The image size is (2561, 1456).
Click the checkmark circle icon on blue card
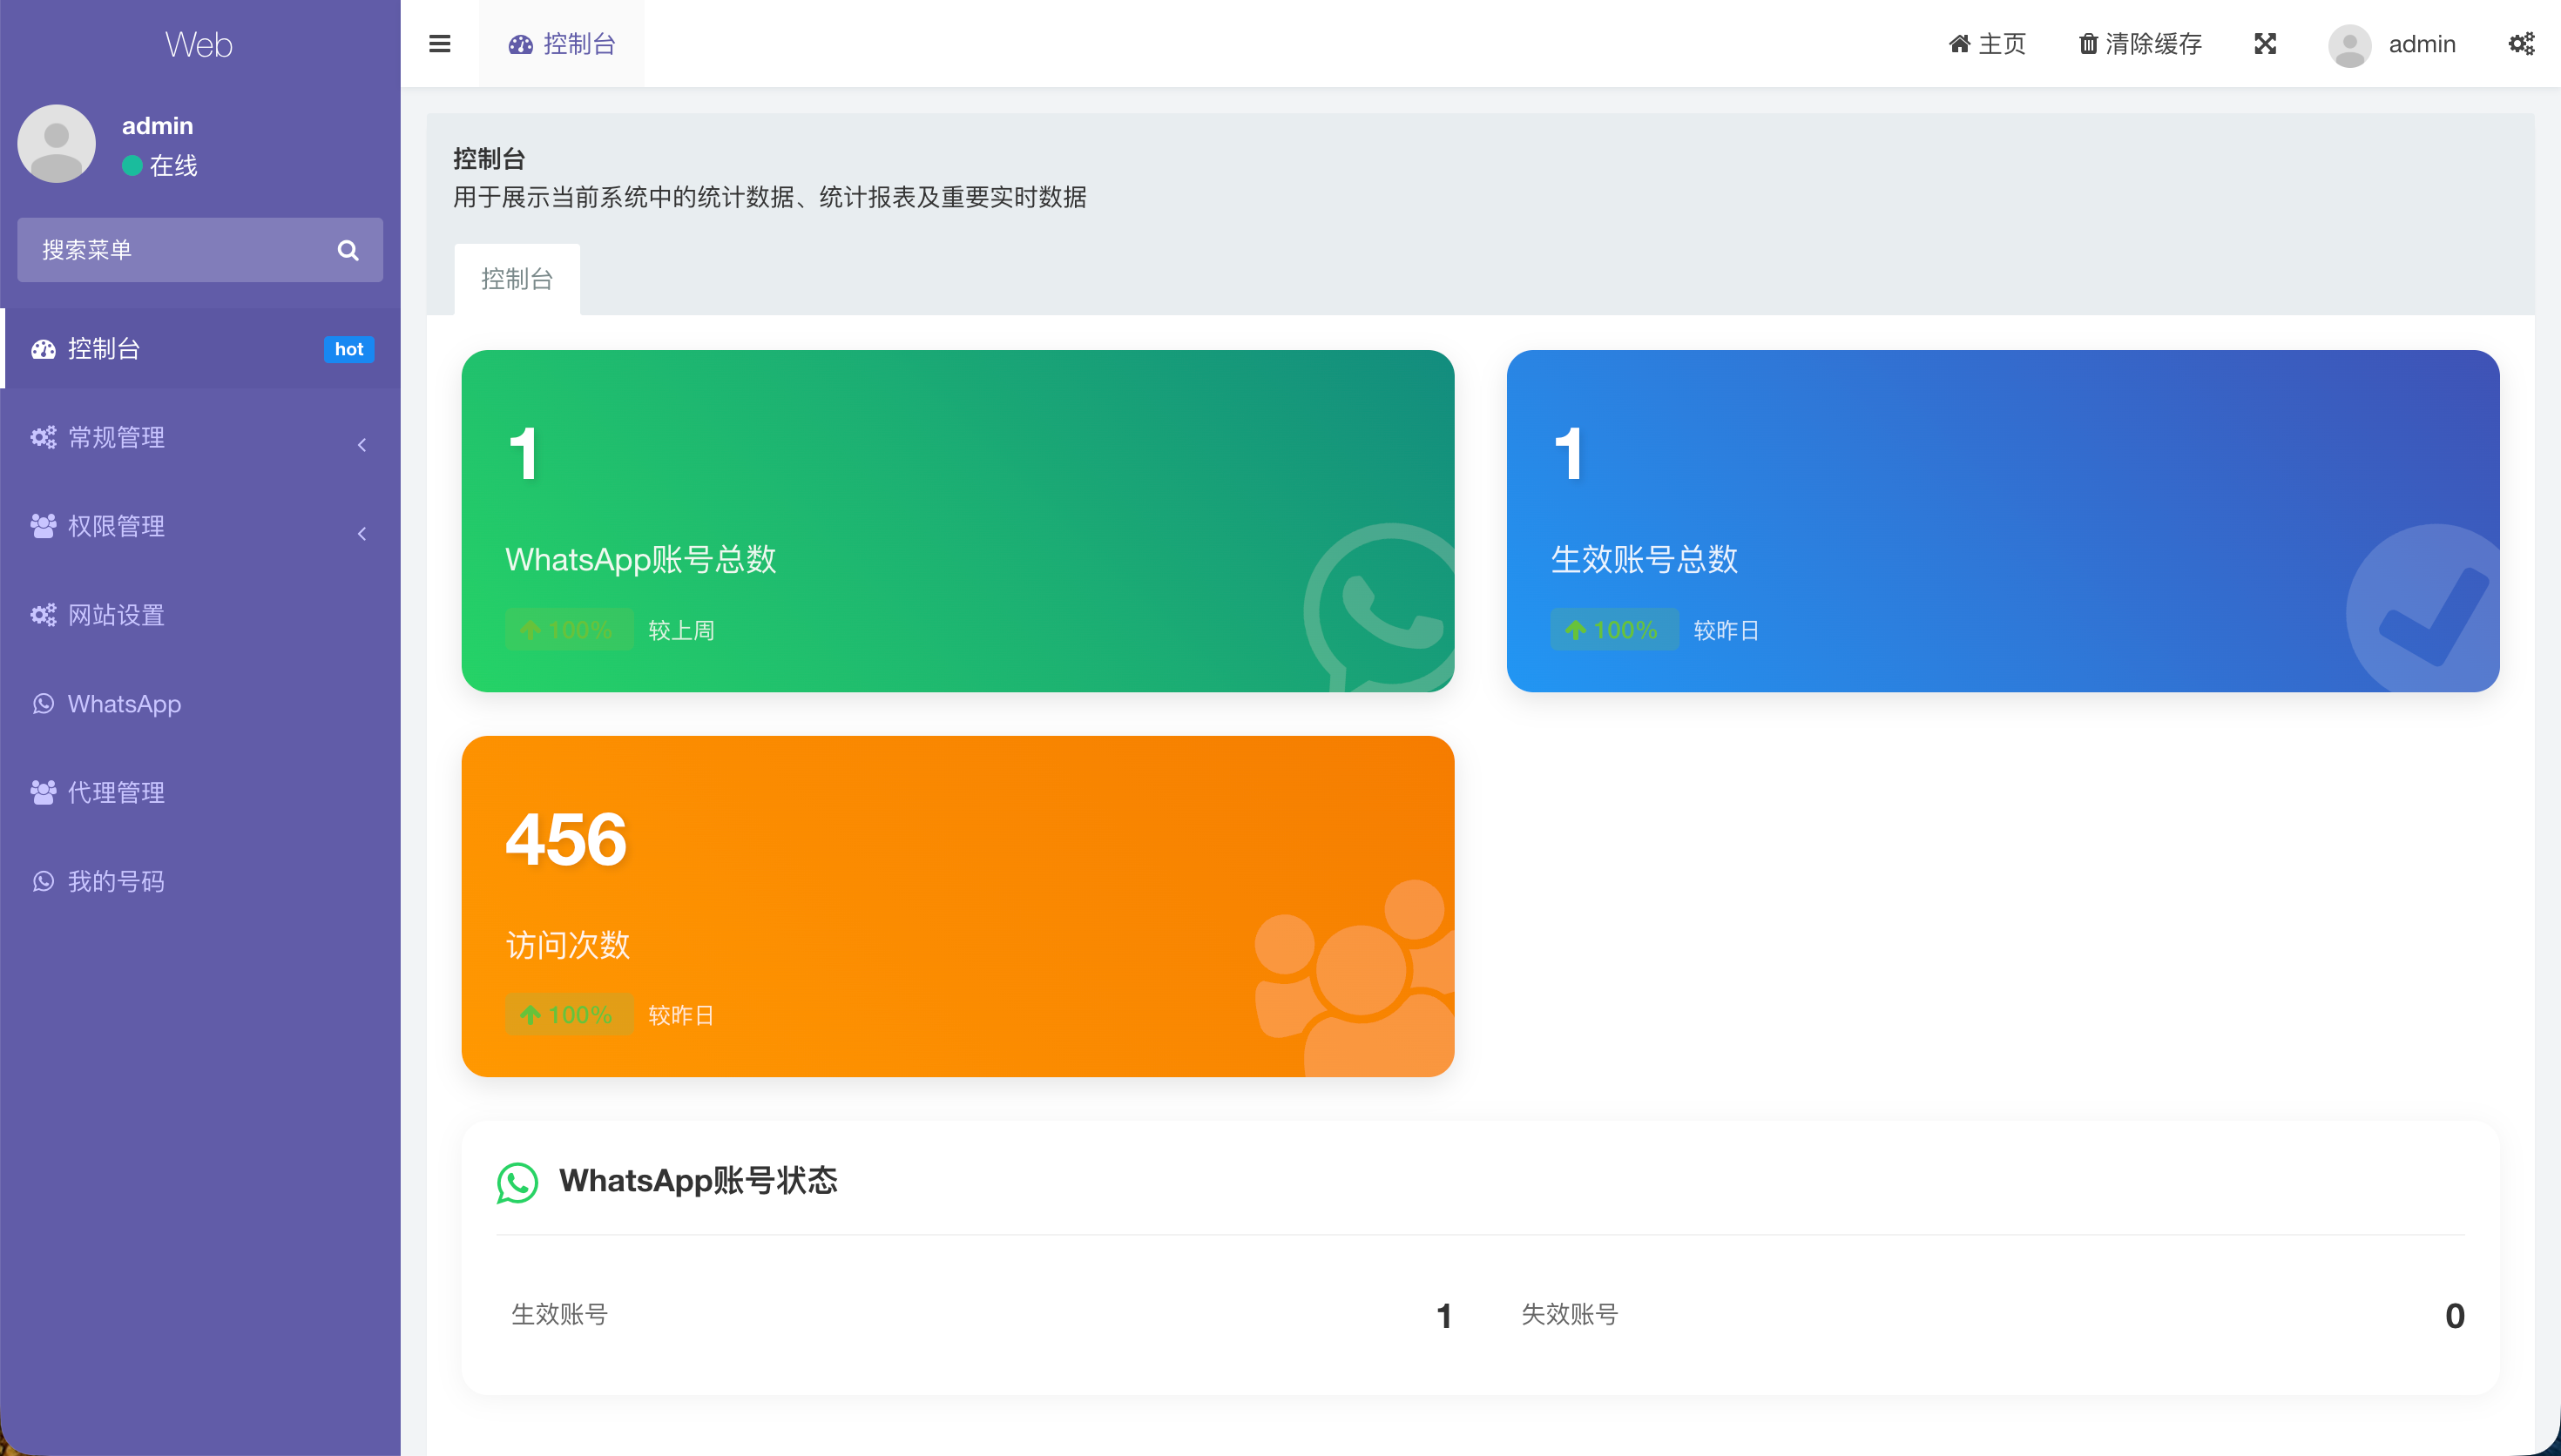click(2423, 608)
